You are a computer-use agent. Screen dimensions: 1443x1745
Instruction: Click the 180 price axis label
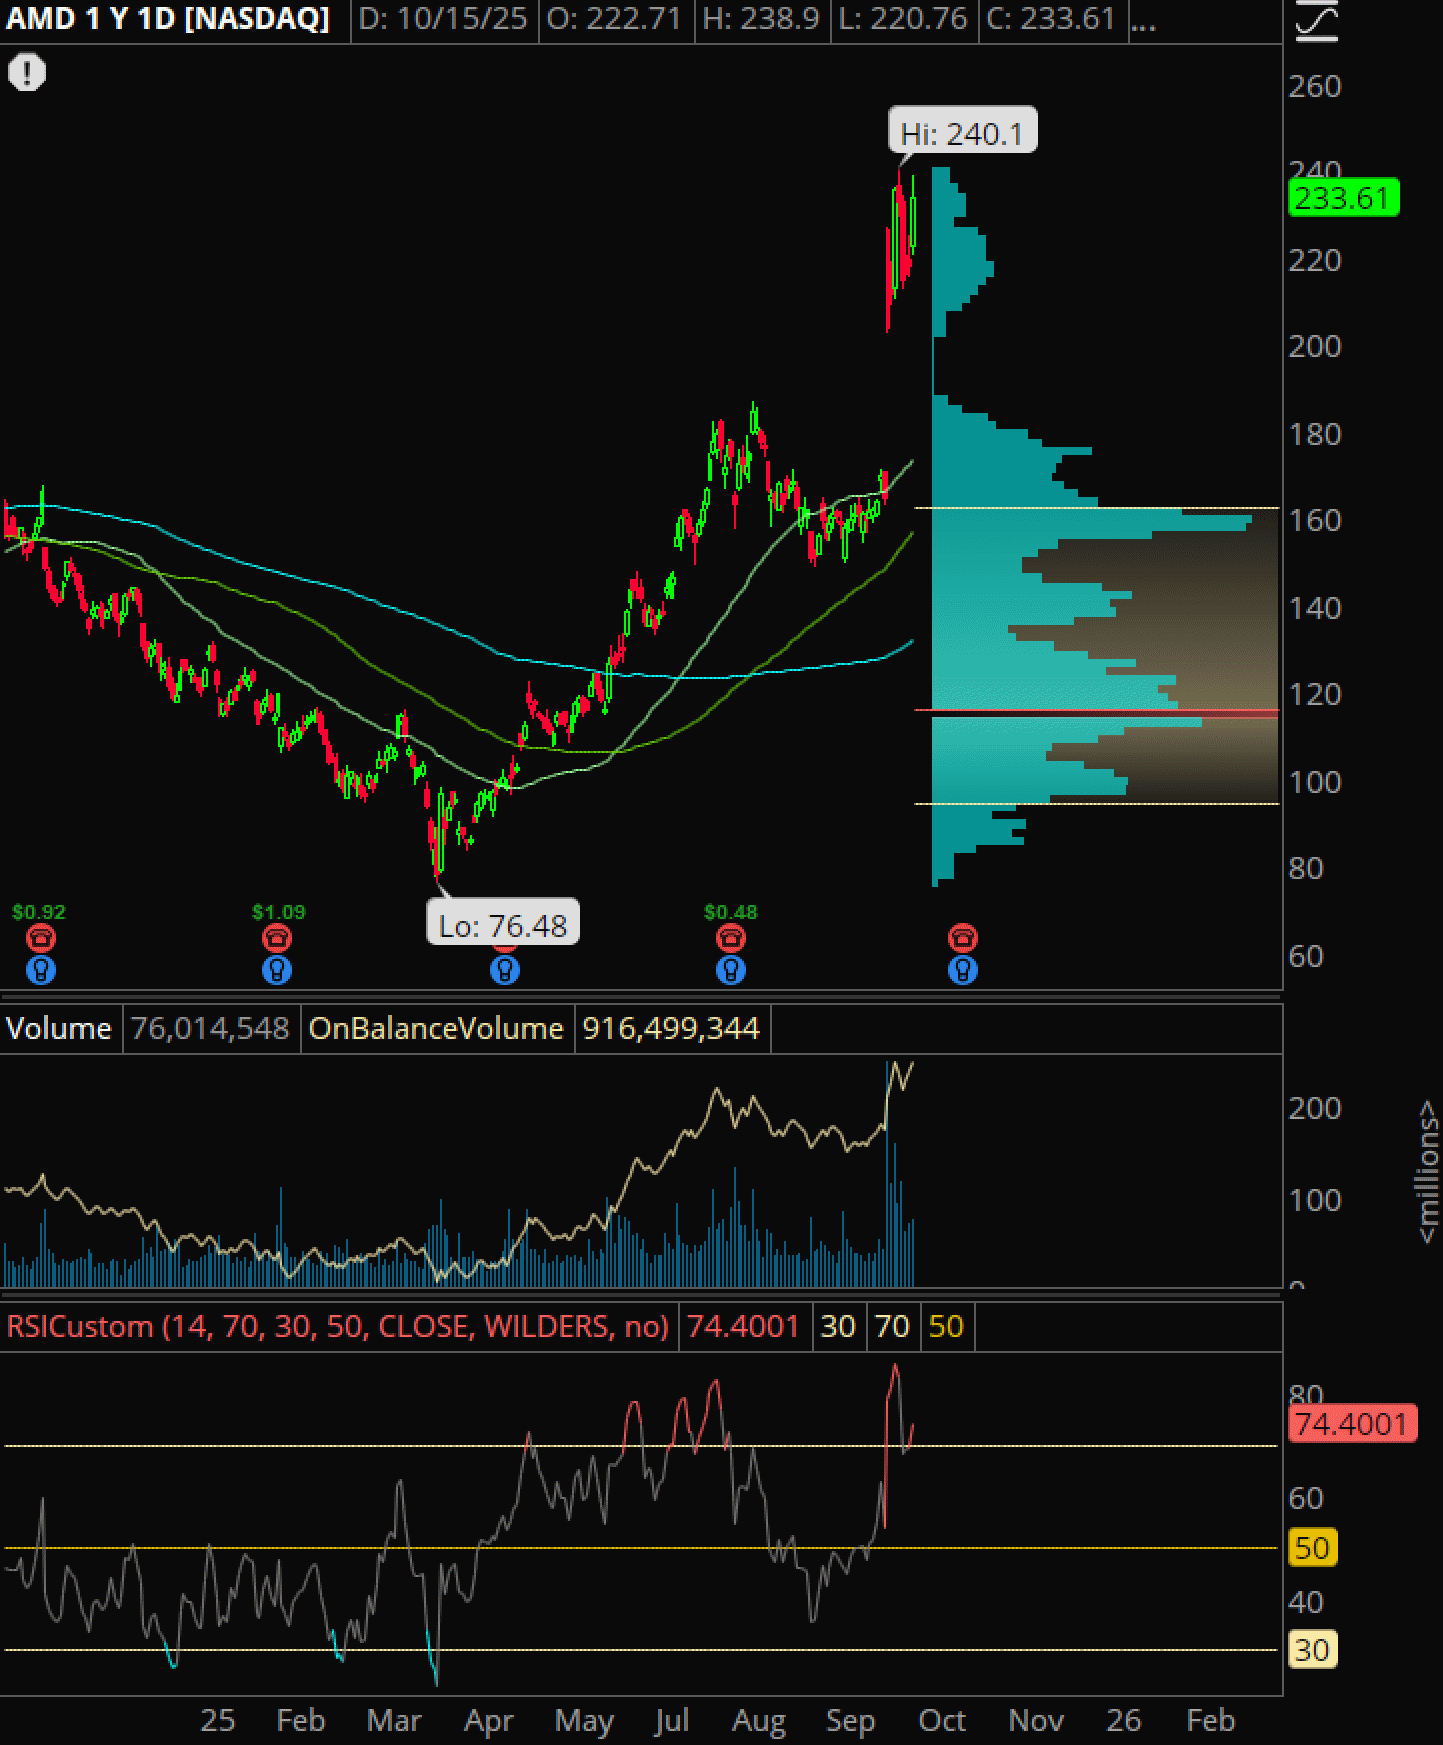(x=1315, y=435)
